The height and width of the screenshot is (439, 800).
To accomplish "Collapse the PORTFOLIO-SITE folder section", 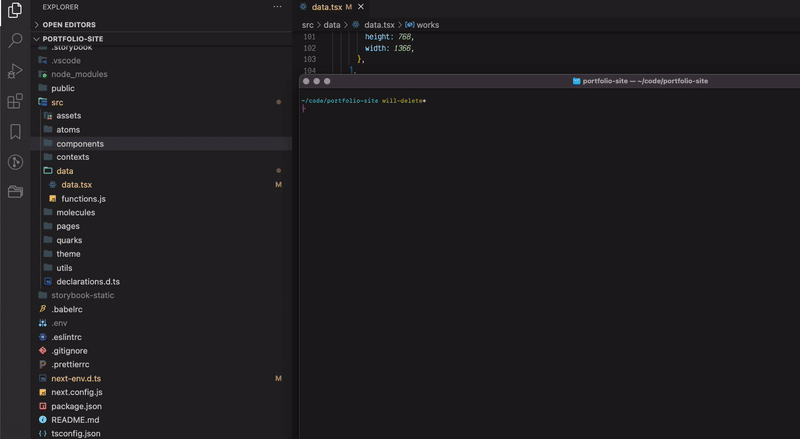I will click(x=72, y=39).
